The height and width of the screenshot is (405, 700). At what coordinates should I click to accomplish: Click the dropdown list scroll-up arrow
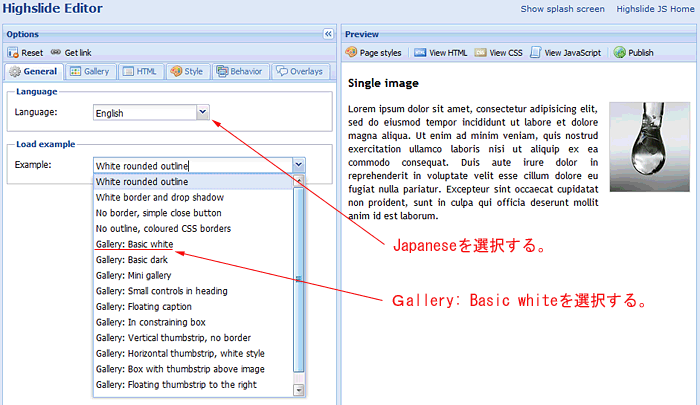(x=299, y=180)
